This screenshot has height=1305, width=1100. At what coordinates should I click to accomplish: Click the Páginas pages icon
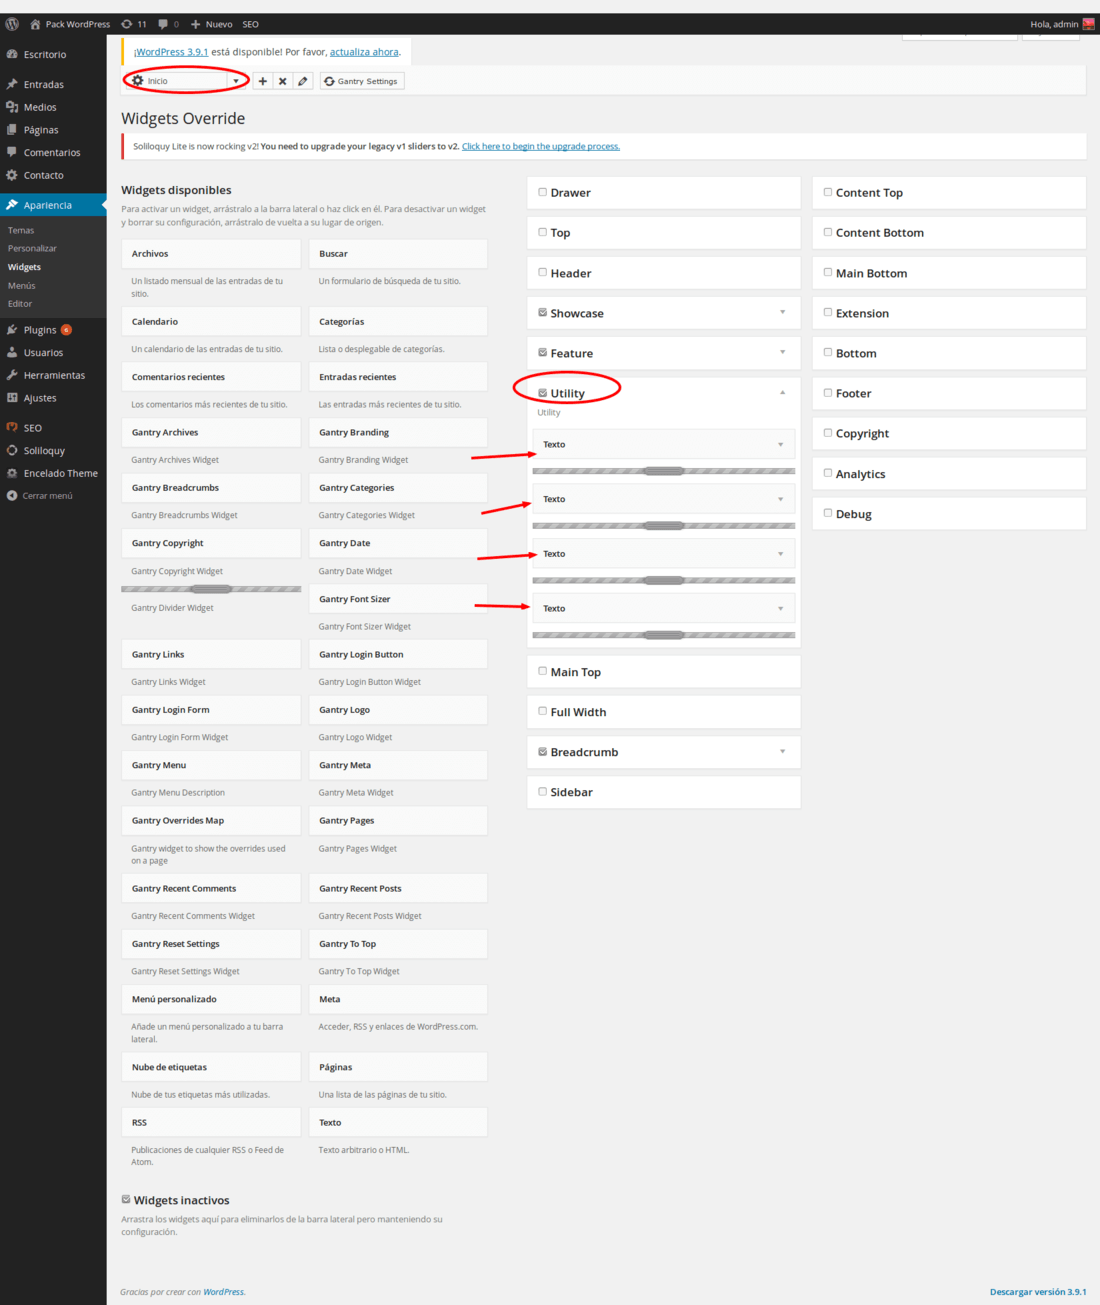(12, 129)
